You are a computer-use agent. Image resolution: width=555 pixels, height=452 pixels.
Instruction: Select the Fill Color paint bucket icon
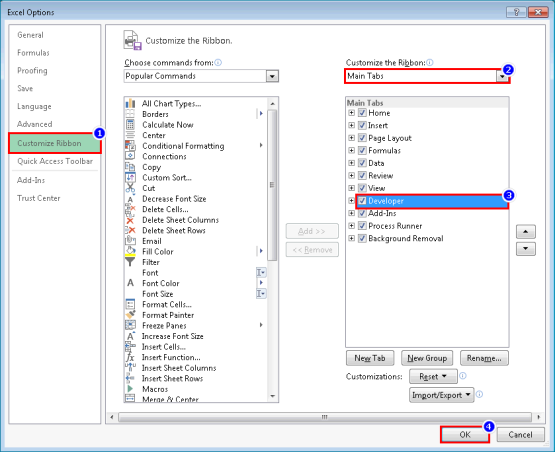130,251
